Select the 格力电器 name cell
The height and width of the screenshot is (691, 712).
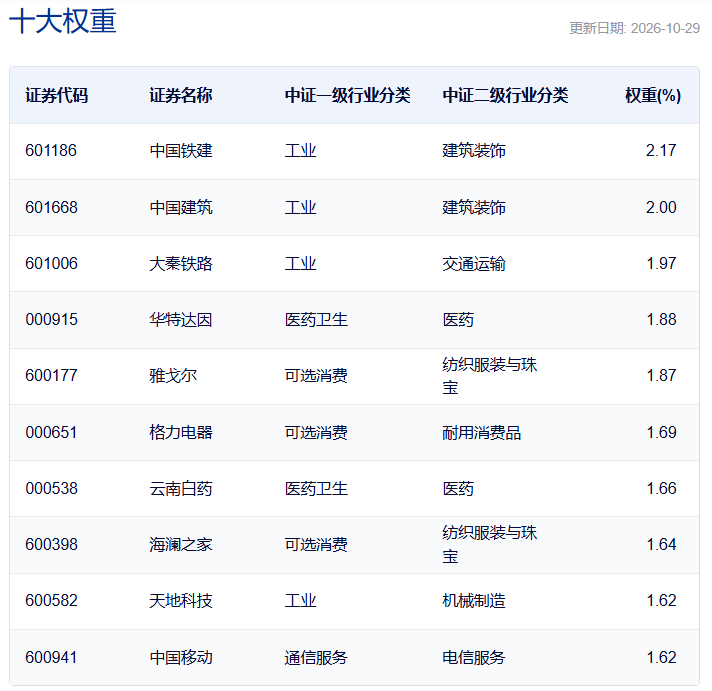pos(181,432)
